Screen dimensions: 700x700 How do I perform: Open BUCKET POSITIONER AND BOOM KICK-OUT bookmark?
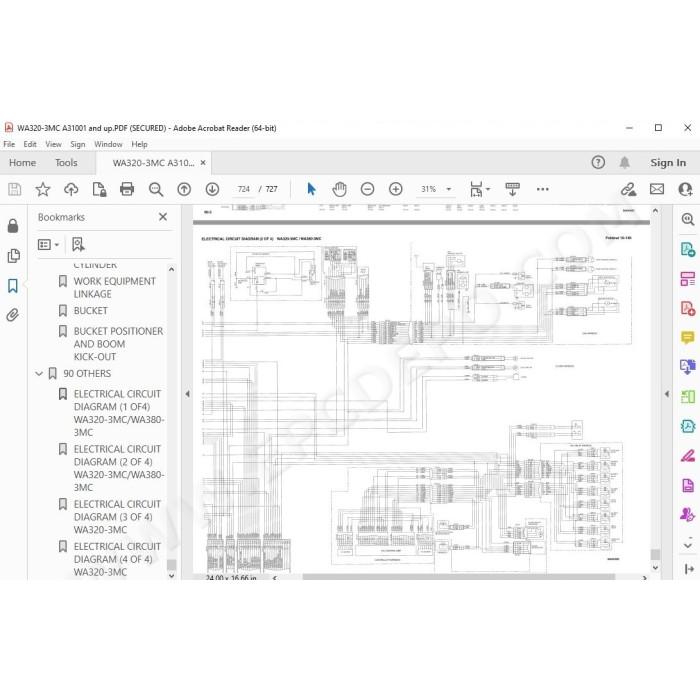pos(118,344)
